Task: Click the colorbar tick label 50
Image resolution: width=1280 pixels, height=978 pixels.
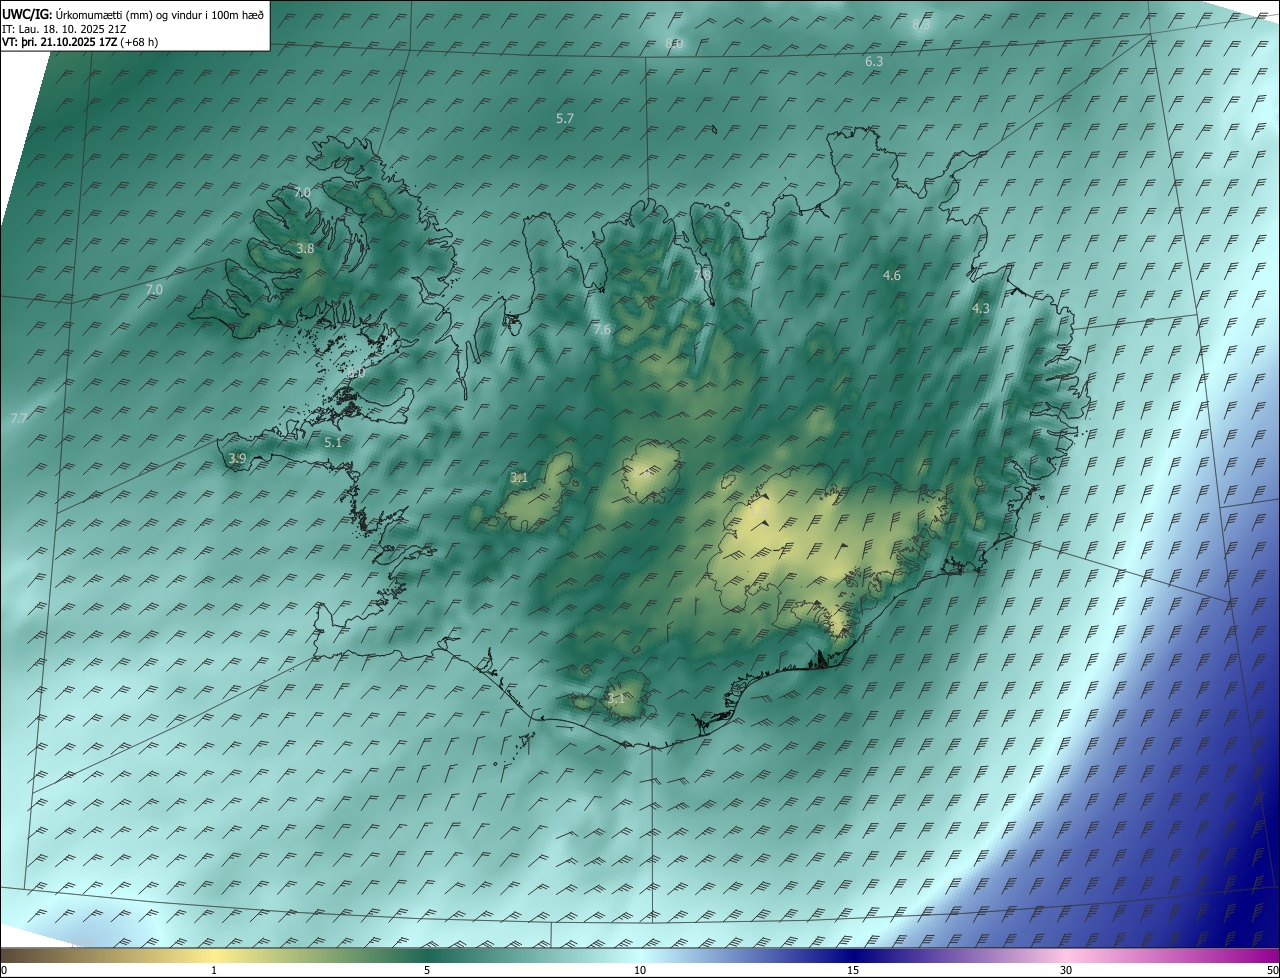Action: coord(1271,970)
